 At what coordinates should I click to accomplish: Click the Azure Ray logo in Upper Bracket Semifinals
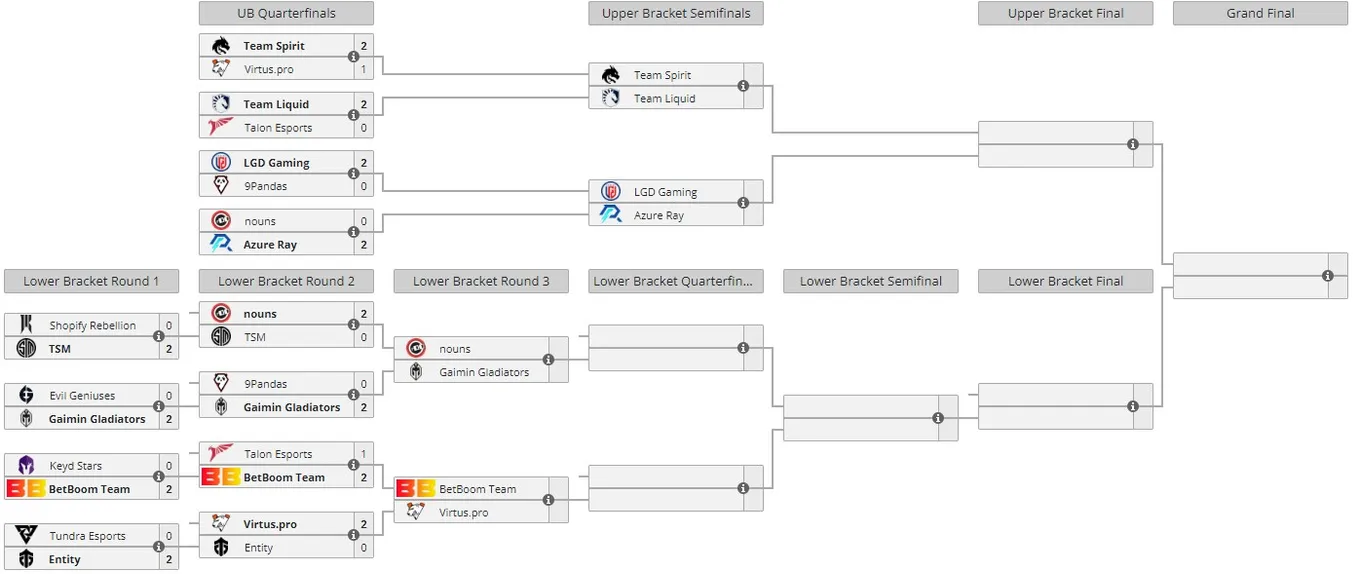coord(611,215)
